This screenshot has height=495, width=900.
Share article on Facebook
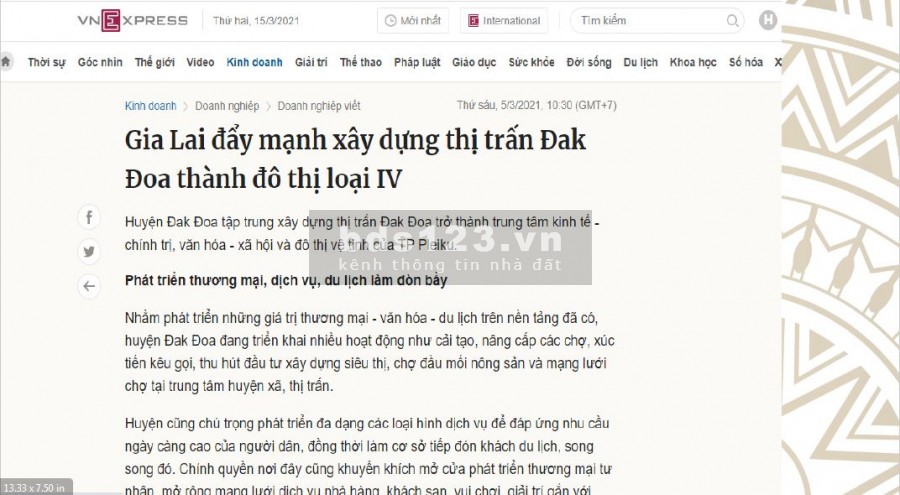coord(89,217)
